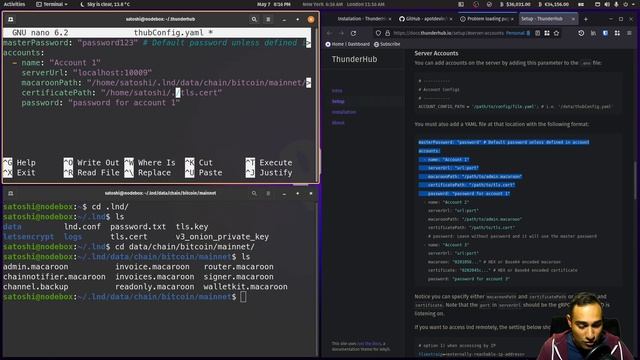
Task: Click the browser page vertical scrollbar
Action: coord(636,180)
